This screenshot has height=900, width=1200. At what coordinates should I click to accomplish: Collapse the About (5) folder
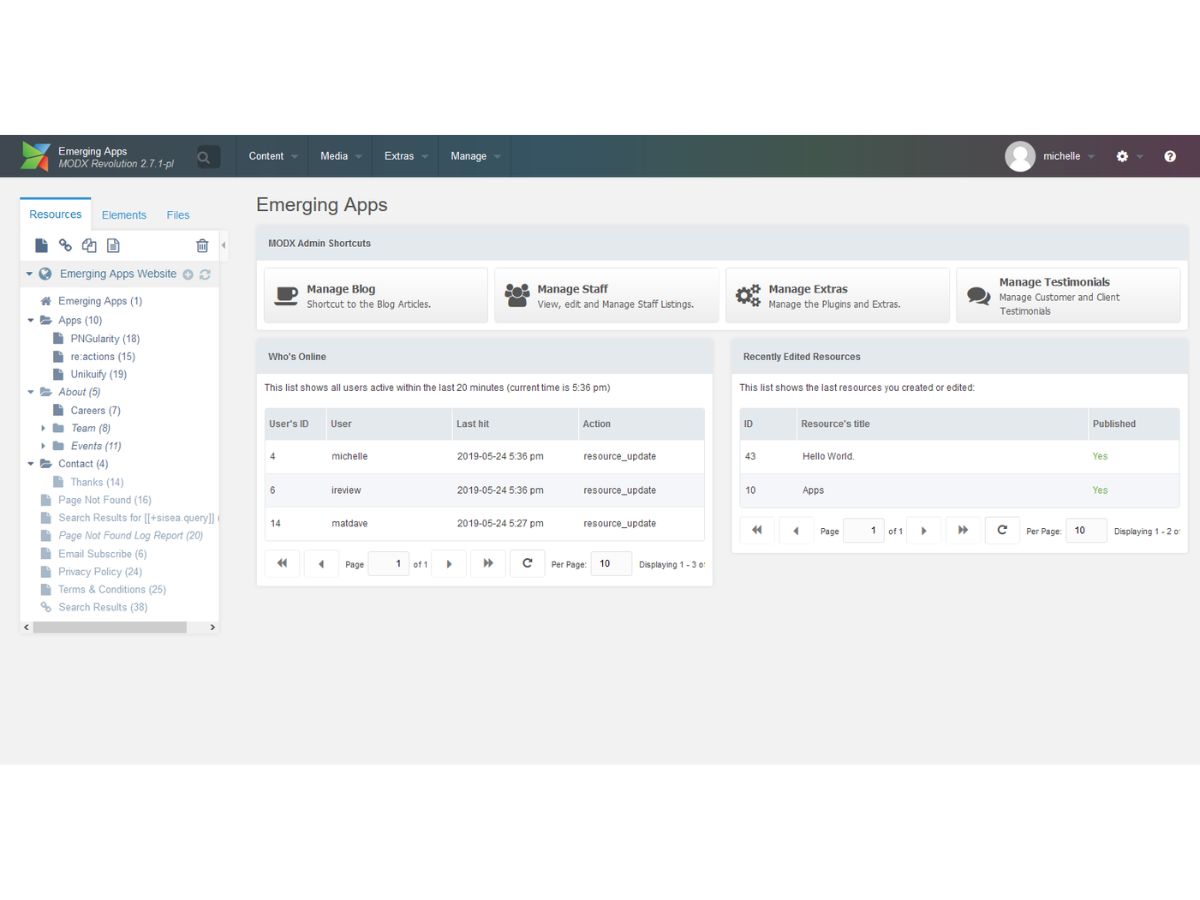point(31,392)
